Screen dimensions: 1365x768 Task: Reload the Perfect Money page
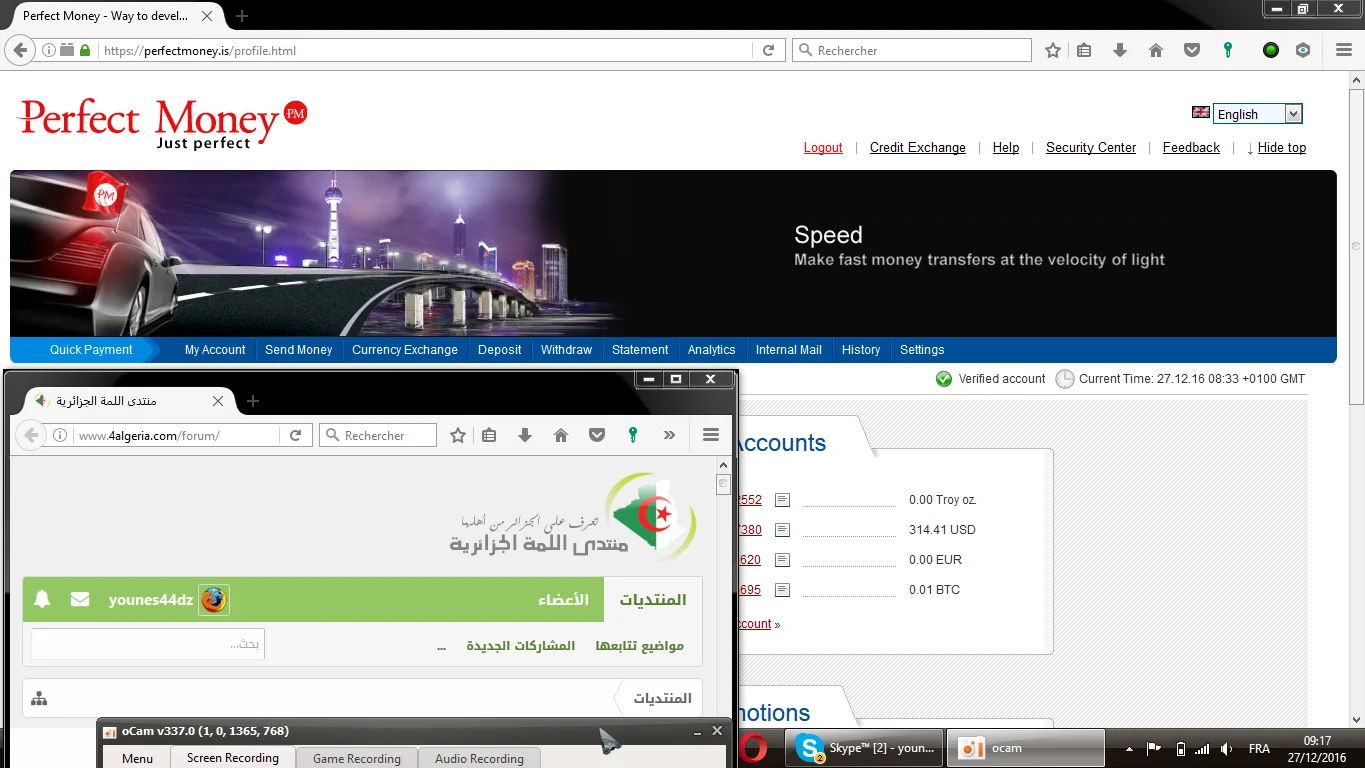click(x=768, y=50)
